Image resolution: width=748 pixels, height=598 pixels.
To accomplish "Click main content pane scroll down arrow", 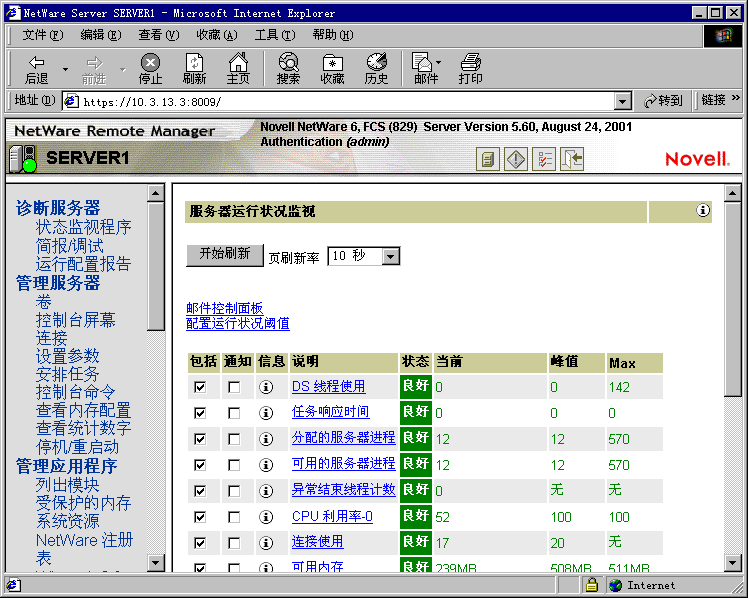I will click(732, 563).
